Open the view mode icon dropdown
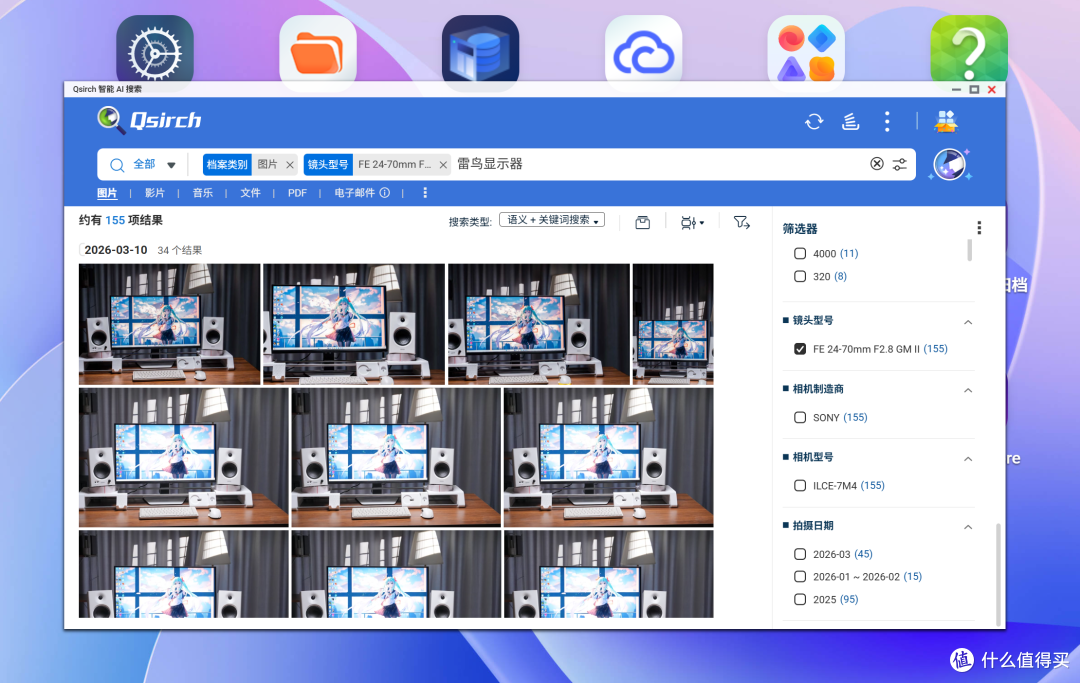The width and height of the screenshot is (1080, 683). click(x=692, y=222)
